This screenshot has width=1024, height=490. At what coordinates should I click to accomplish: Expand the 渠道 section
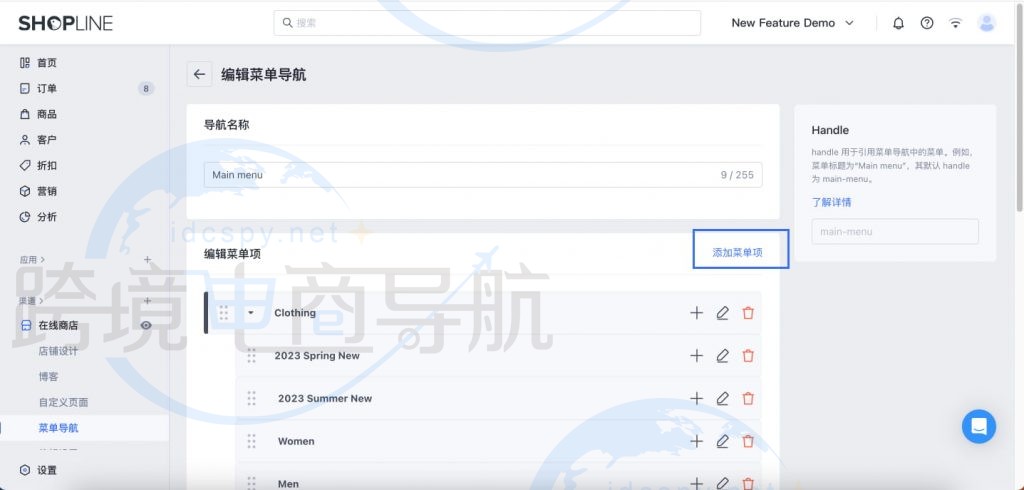tap(32, 301)
